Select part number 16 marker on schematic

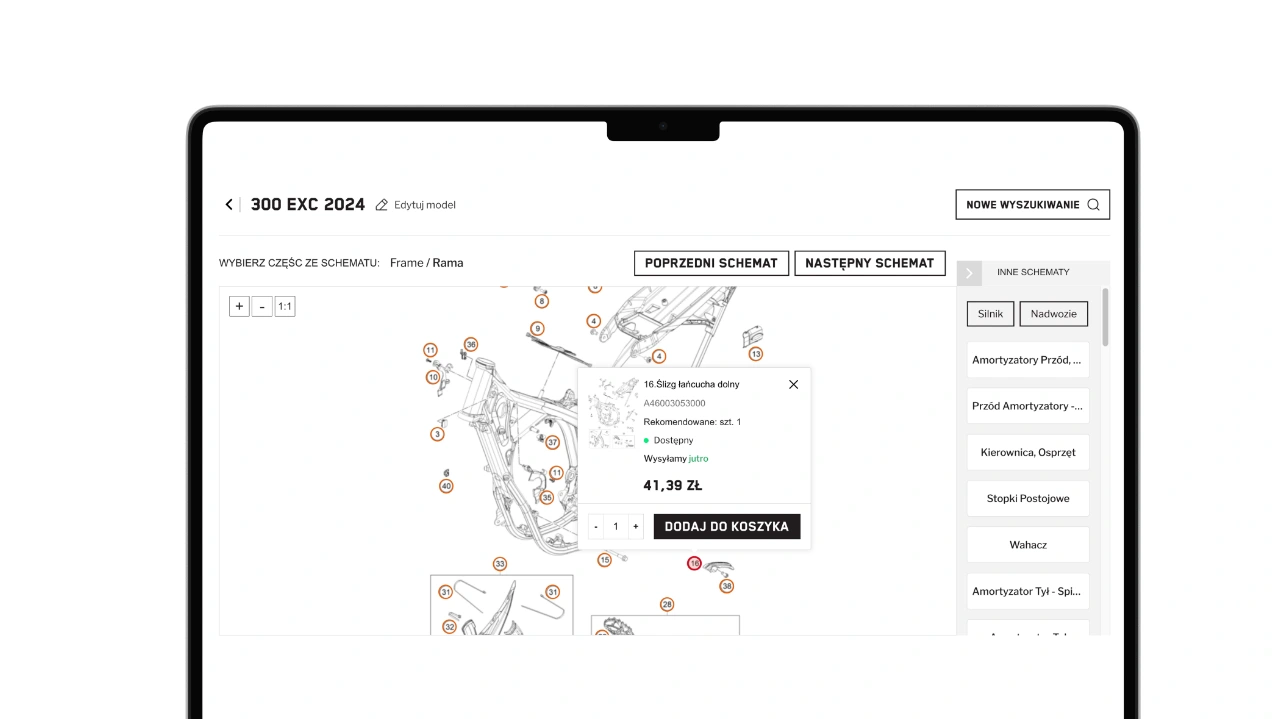coord(694,564)
